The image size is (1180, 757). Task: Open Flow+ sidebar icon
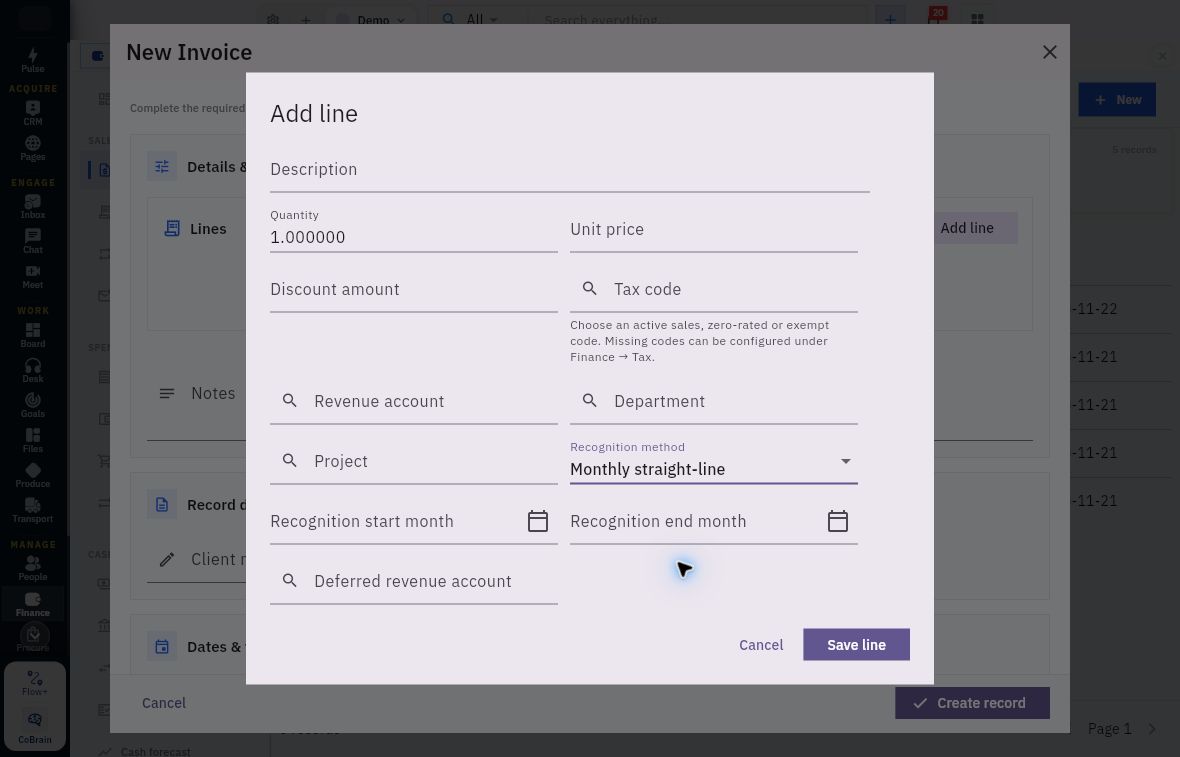point(35,683)
